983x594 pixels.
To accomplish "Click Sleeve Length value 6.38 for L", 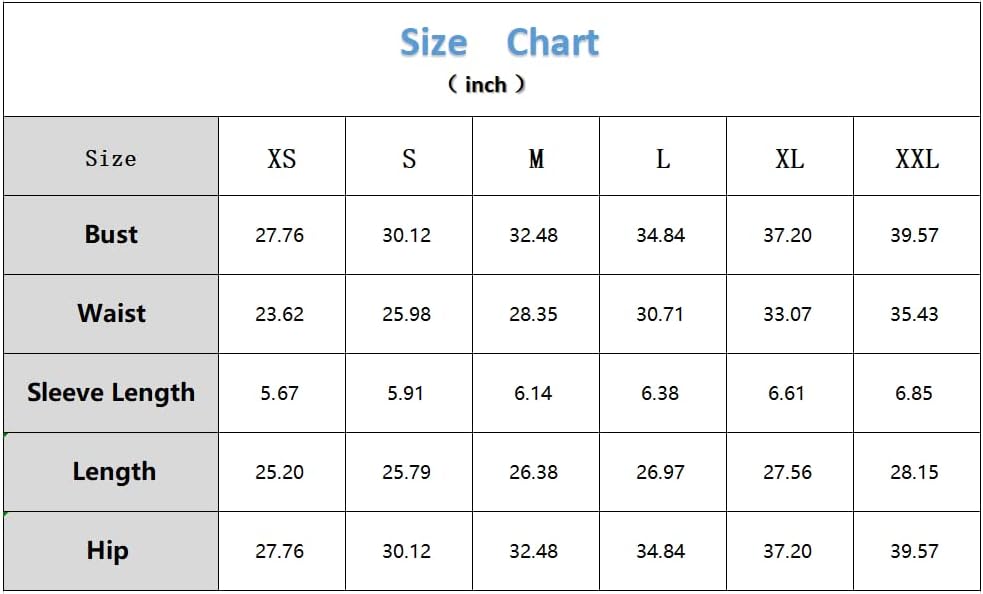I will pyautogui.click(x=660, y=393).
